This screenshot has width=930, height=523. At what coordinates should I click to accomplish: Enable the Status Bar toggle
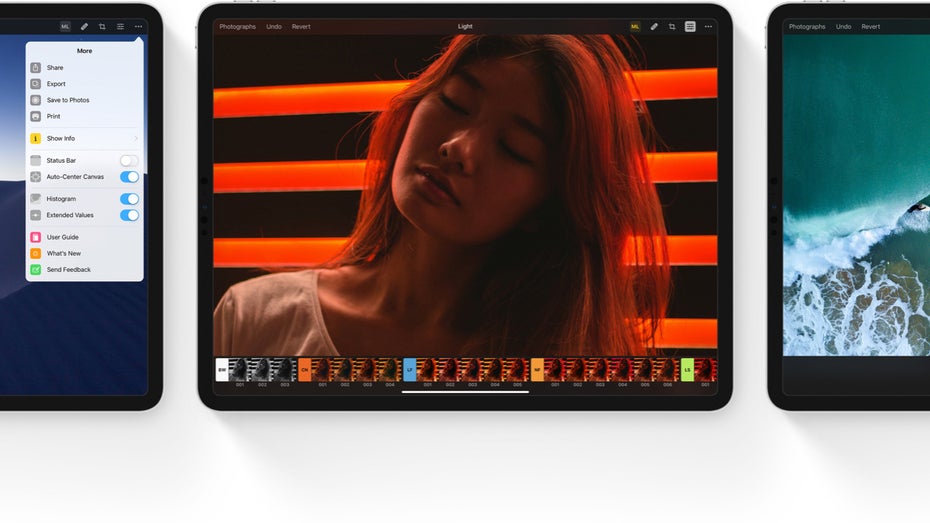click(129, 160)
